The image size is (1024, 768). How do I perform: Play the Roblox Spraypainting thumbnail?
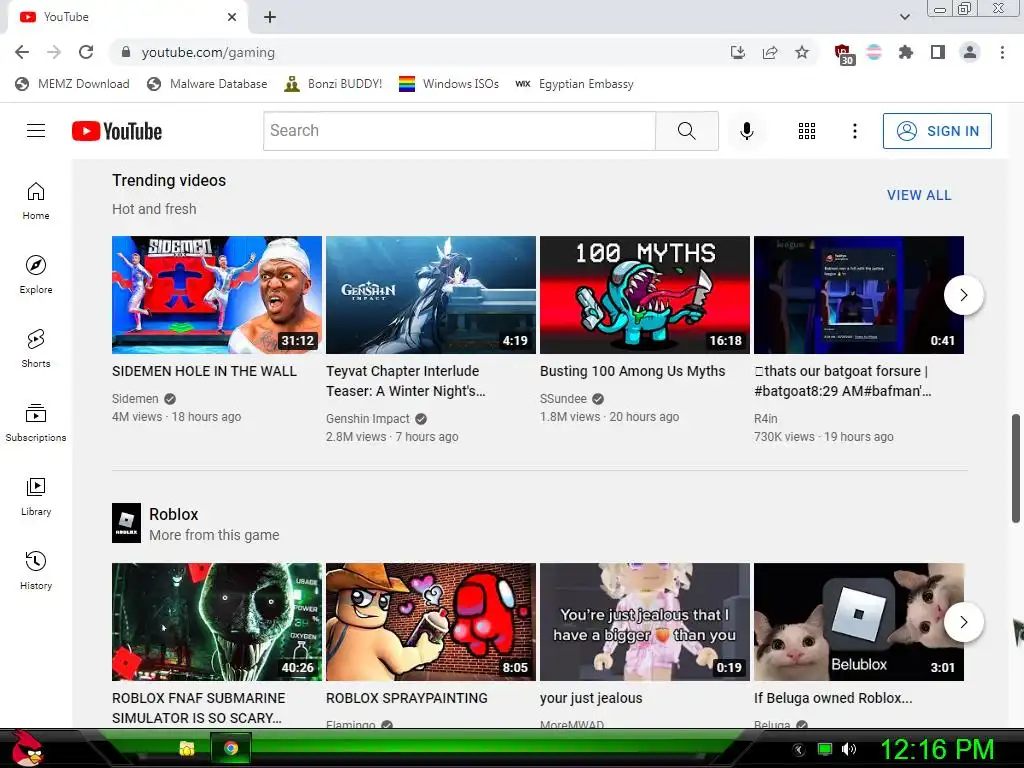point(430,622)
